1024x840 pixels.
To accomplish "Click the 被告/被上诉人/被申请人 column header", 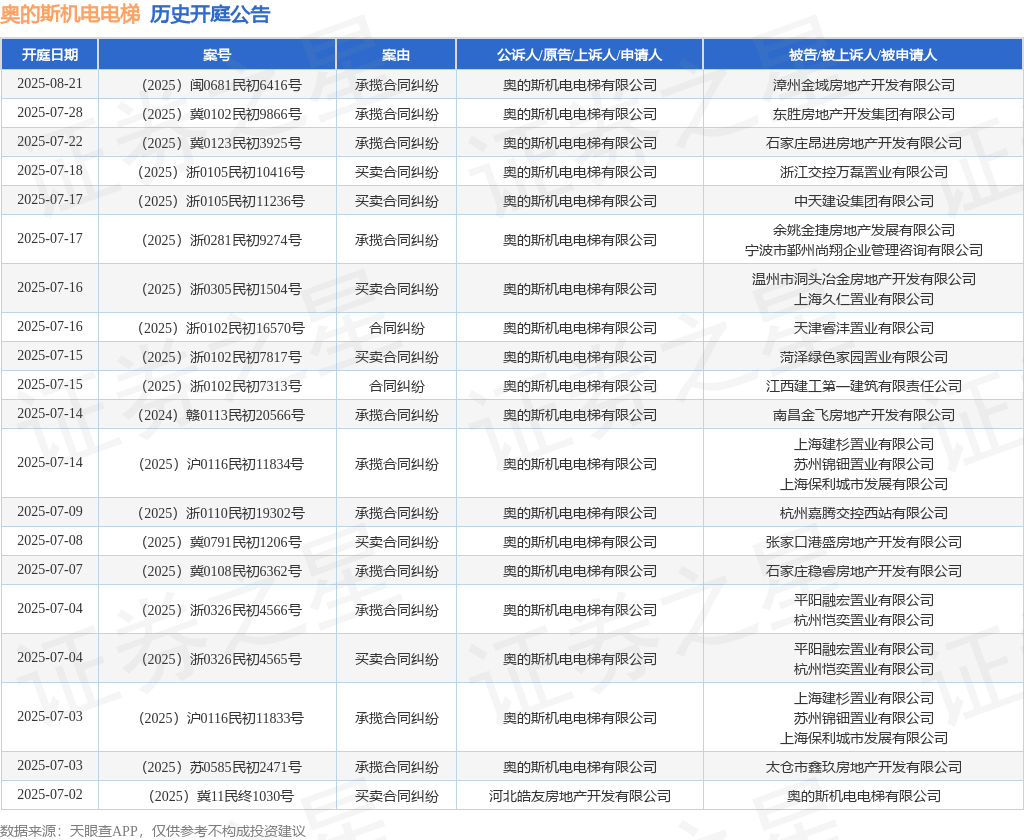I will pos(863,55).
